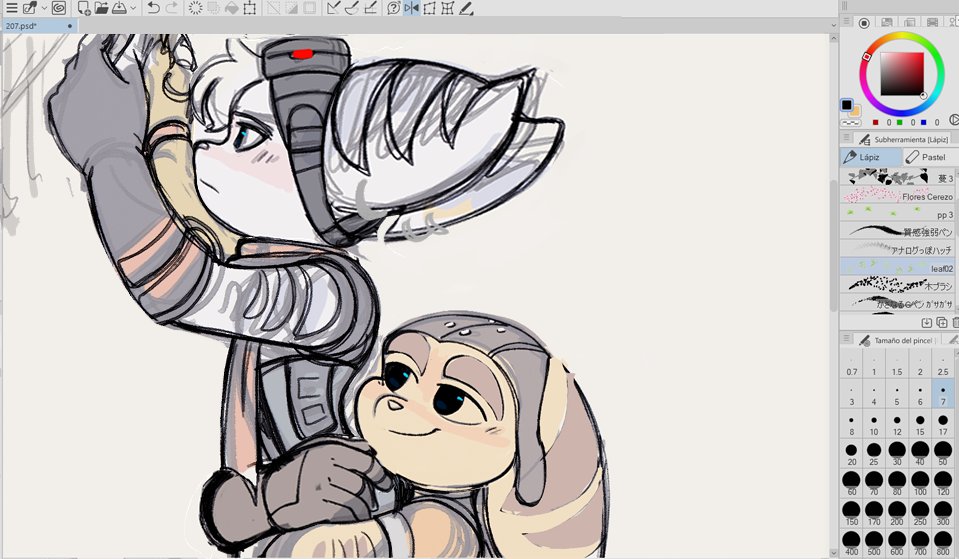
Task: Choose the Flores Cerezo brush
Action: coord(897,196)
